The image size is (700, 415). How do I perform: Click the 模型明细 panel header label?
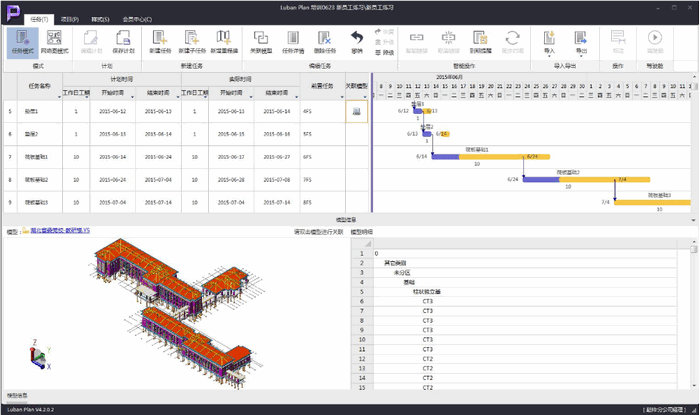tap(361, 231)
